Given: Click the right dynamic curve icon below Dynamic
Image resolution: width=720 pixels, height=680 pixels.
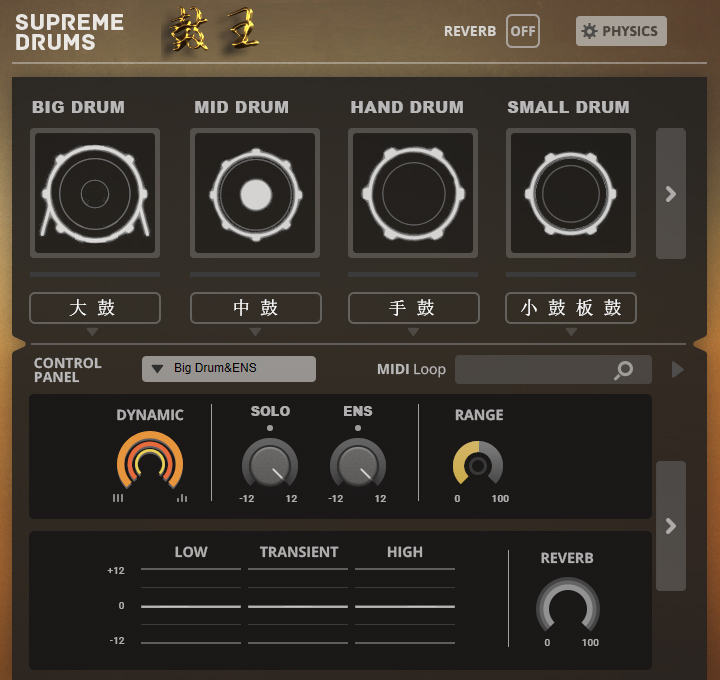Looking at the screenshot, I should tap(182, 498).
